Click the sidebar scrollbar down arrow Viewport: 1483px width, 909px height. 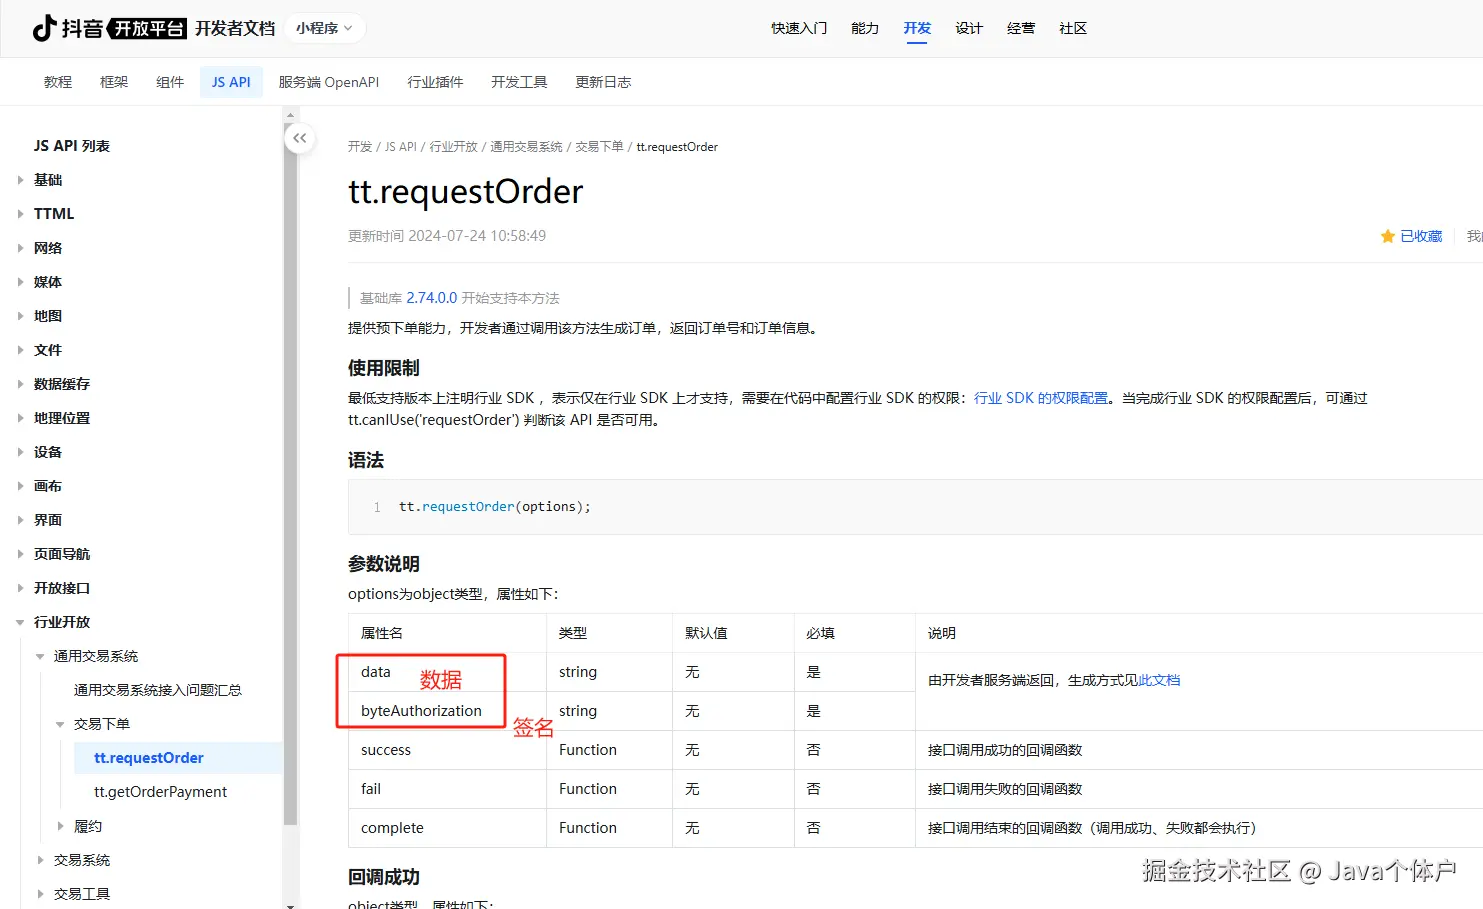click(x=291, y=905)
